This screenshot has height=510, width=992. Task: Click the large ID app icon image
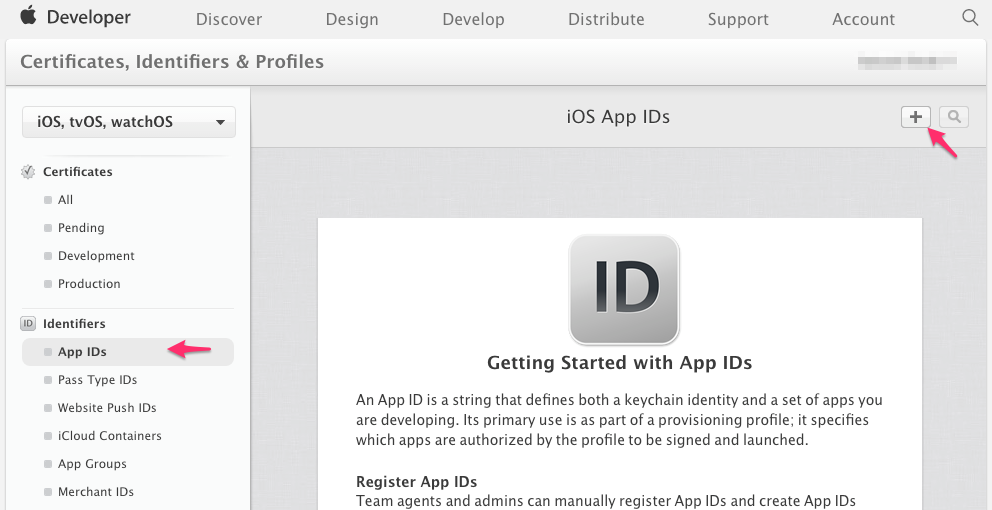(x=624, y=289)
